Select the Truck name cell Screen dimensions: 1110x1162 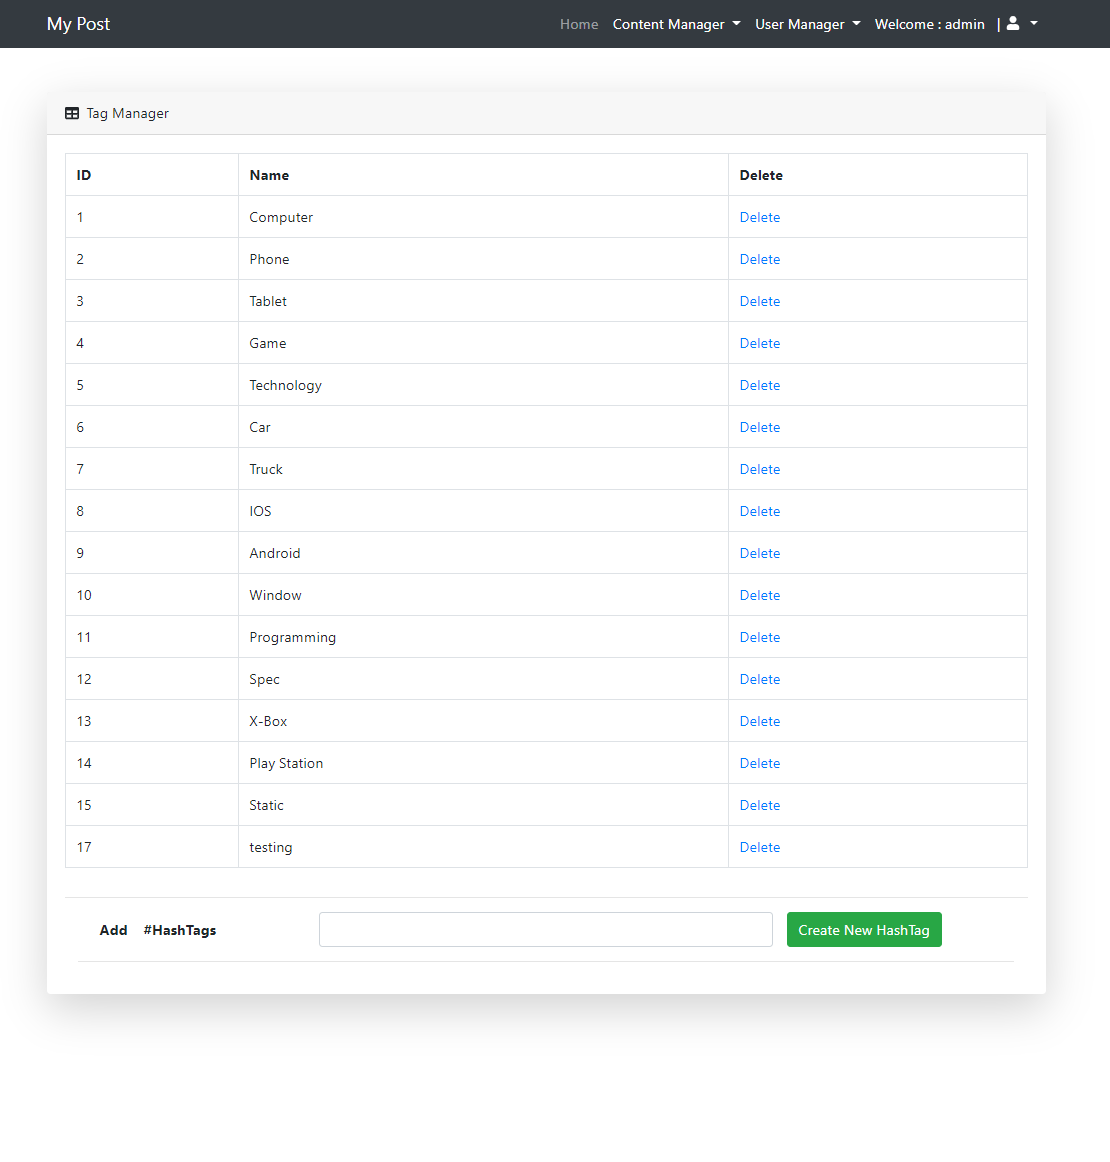[483, 469]
